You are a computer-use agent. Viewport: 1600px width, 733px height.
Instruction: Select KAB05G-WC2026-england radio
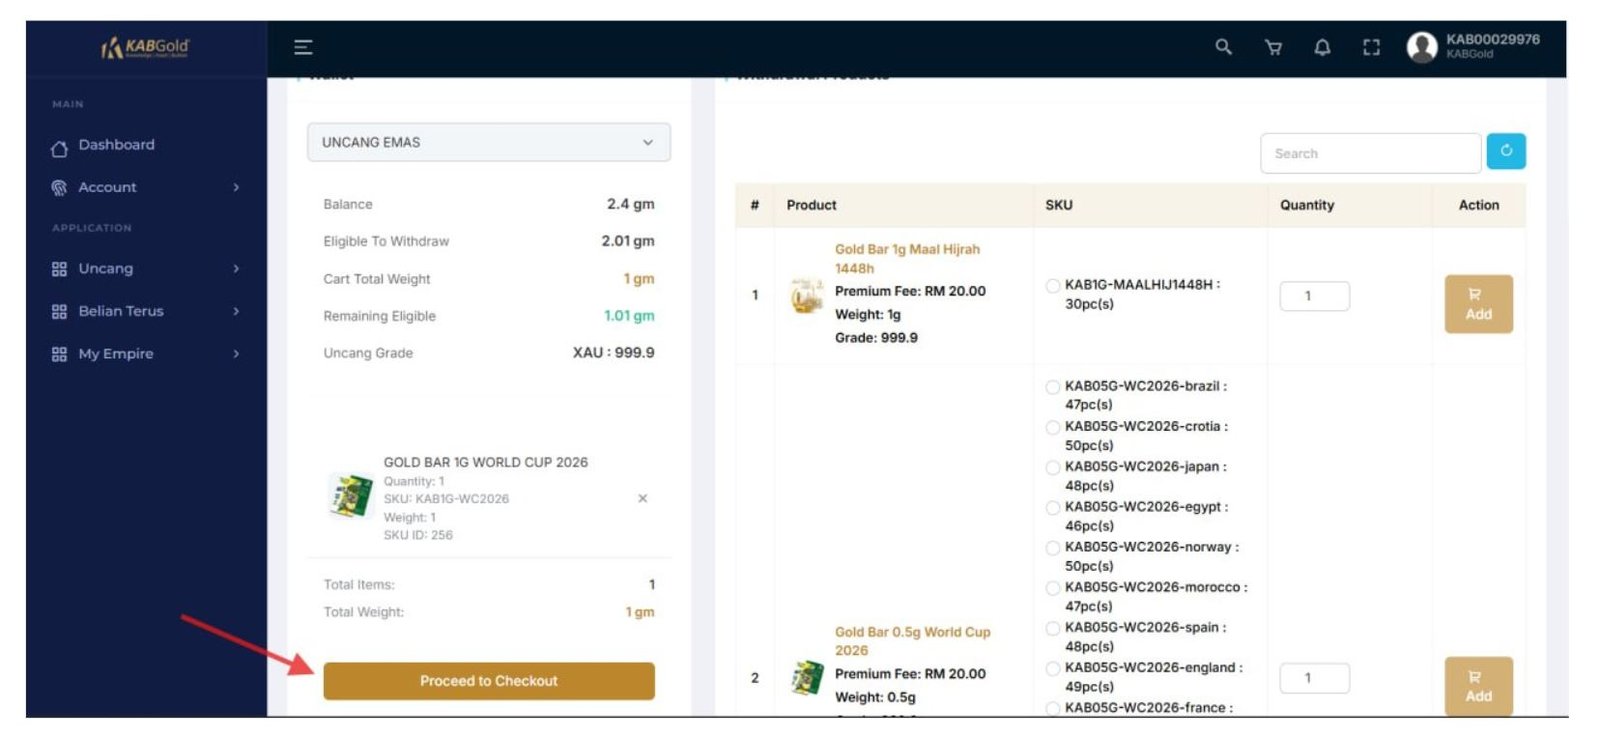[1052, 668]
